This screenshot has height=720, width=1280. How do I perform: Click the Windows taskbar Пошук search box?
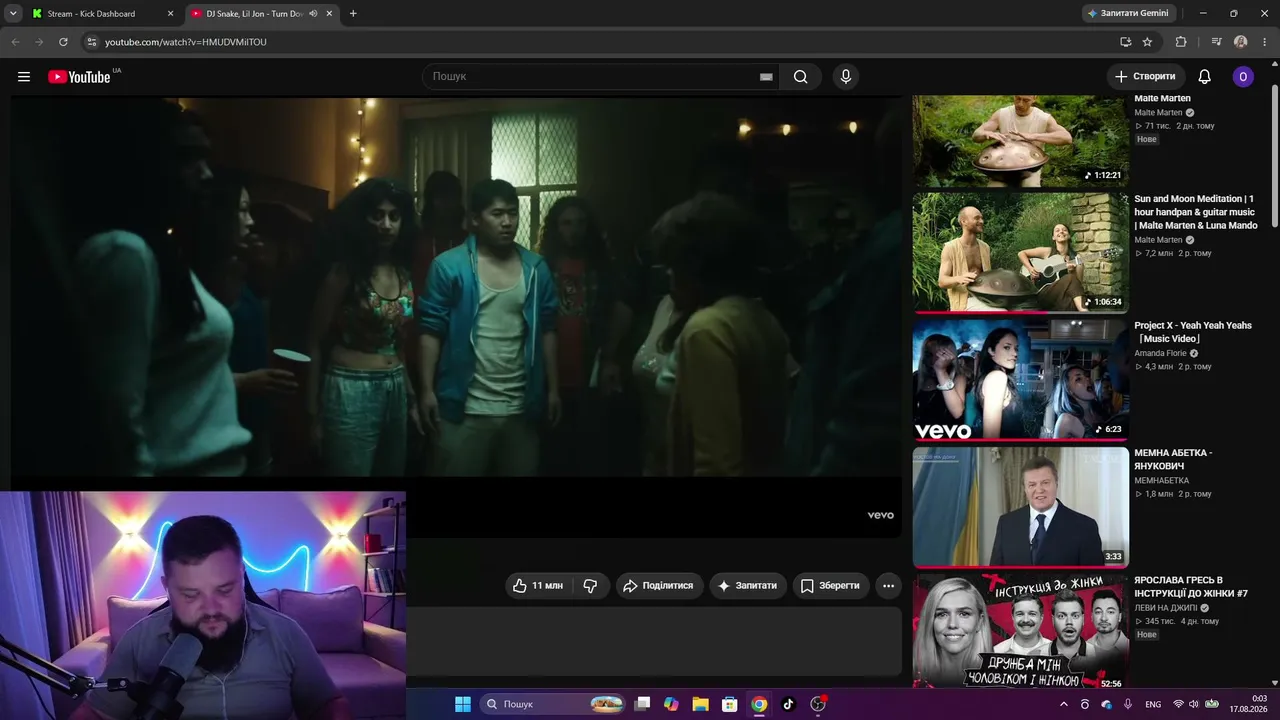coord(553,704)
